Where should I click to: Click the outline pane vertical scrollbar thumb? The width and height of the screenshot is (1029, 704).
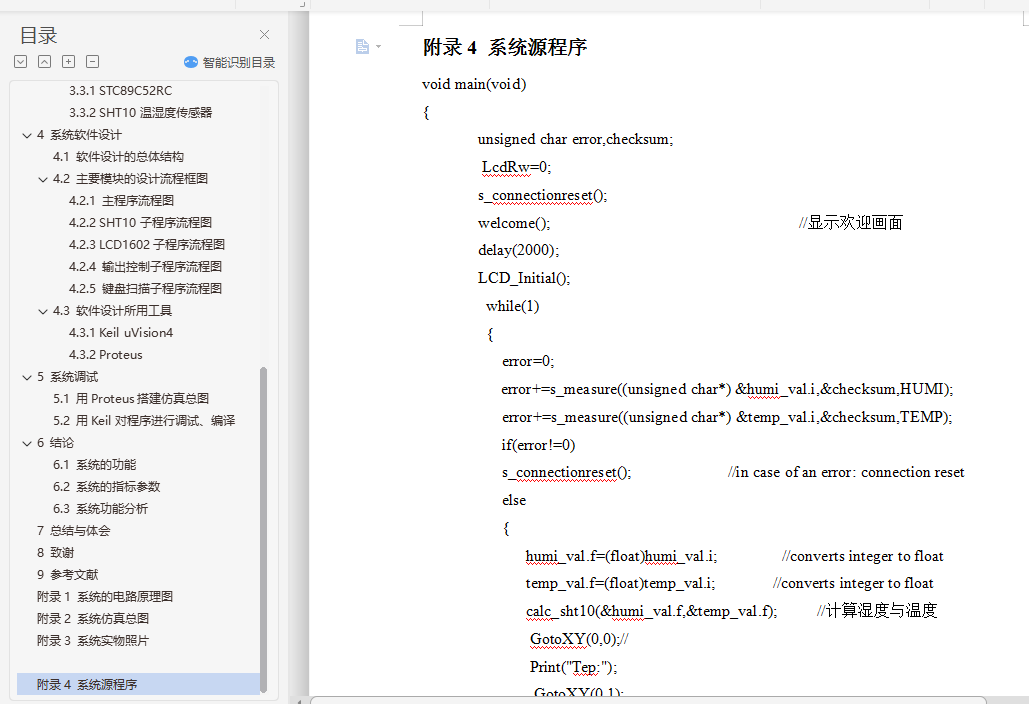(x=264, y=529)
